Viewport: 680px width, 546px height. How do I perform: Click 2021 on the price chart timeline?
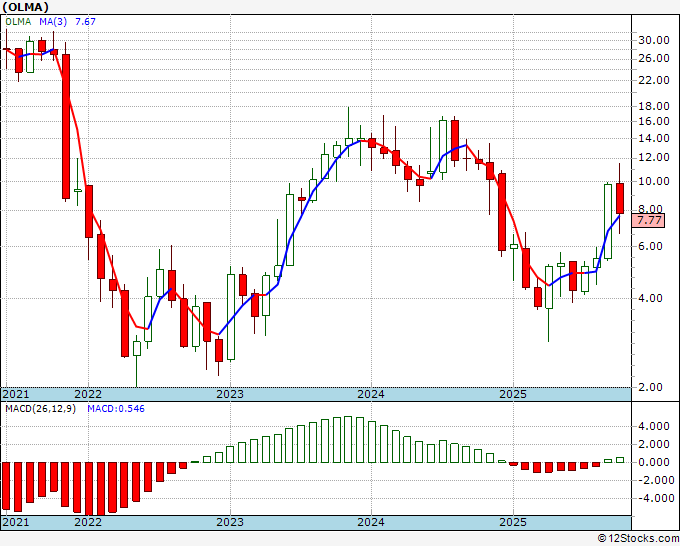point(16,394)
